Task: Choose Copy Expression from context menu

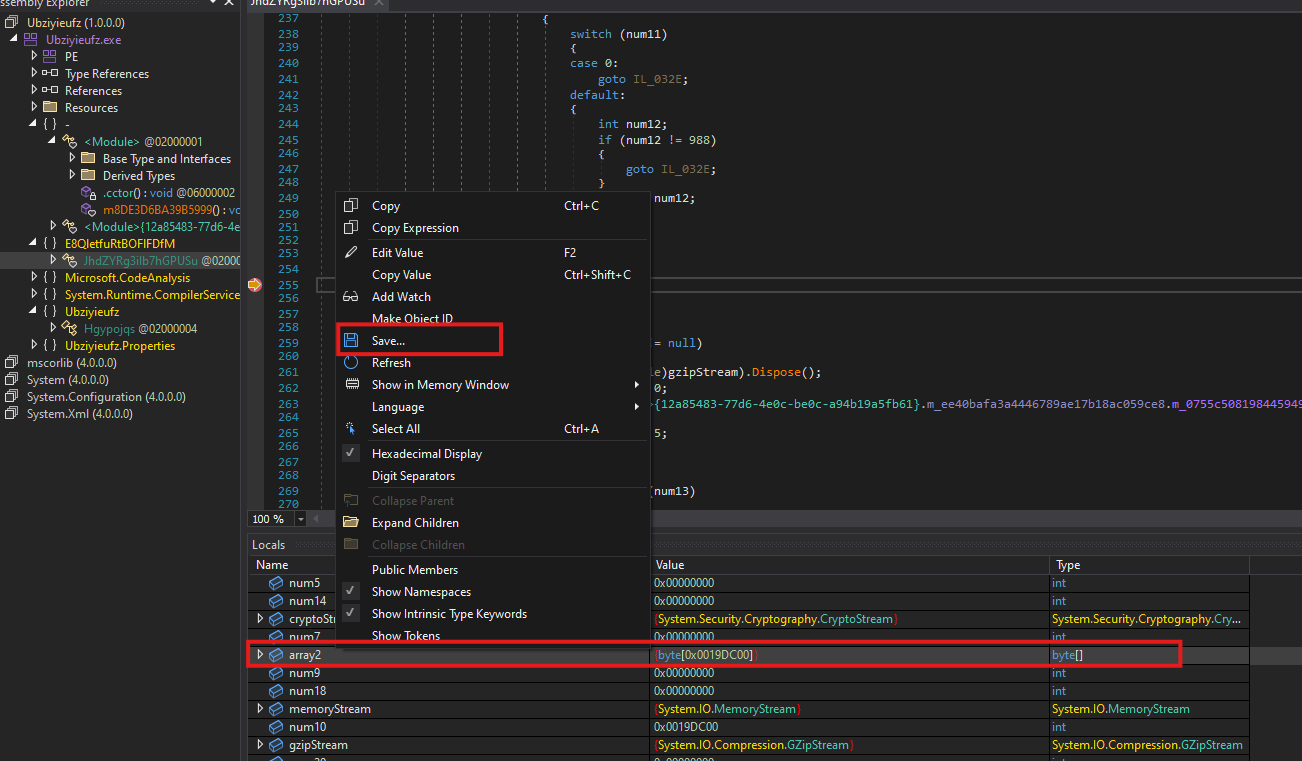Action: [x=415, y=228]
